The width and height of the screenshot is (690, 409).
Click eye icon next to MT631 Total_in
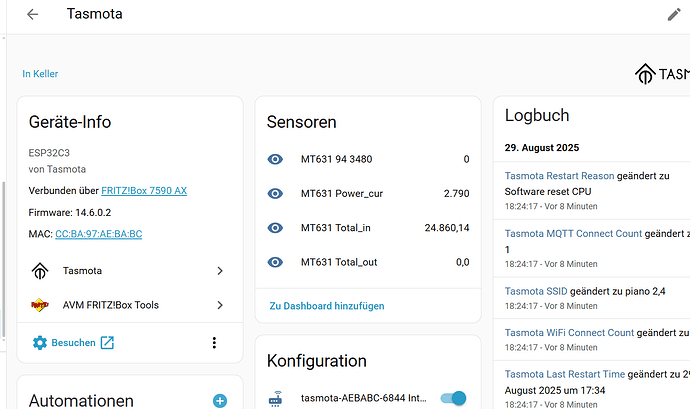coord(276,228)
